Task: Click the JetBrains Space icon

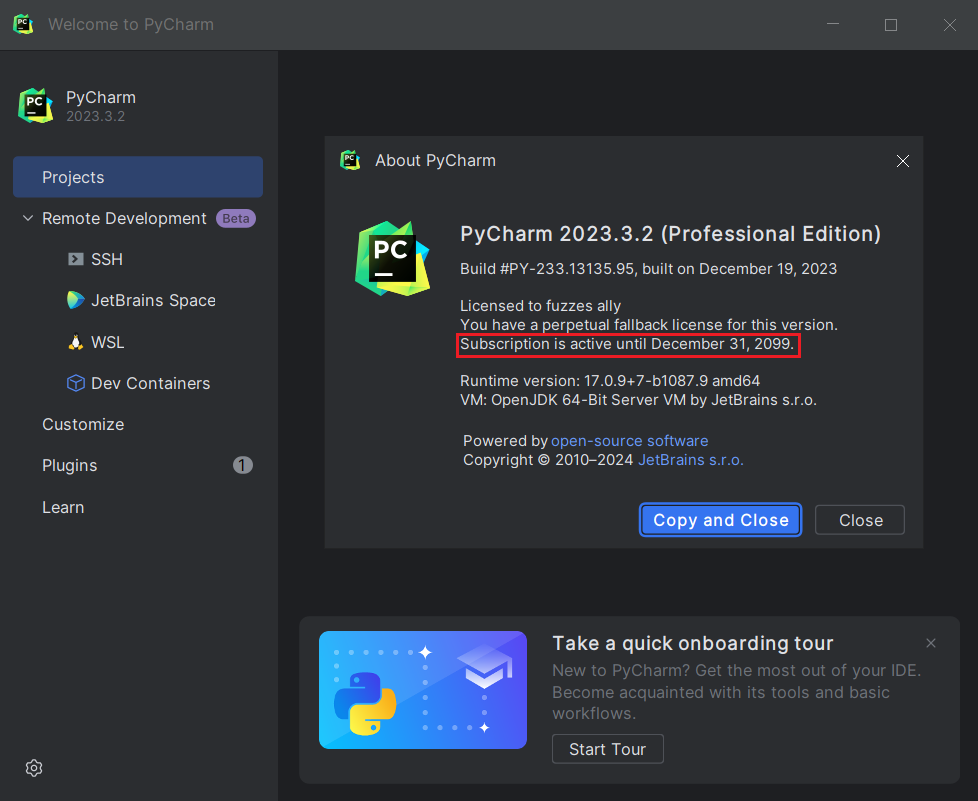Action: pyautogui.click(x=75, y=300)
